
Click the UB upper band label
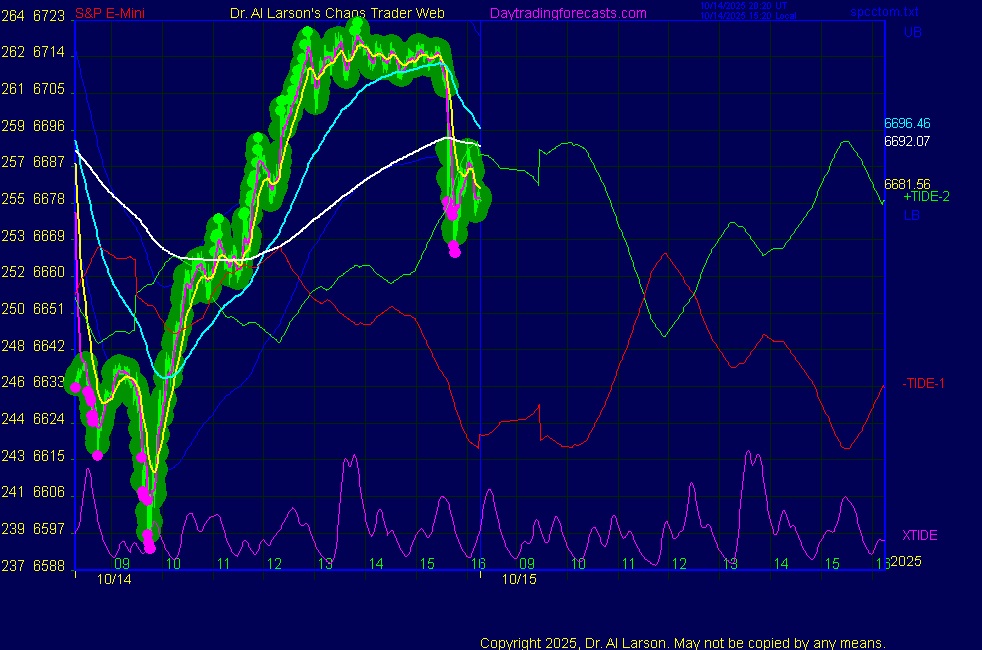912,33
